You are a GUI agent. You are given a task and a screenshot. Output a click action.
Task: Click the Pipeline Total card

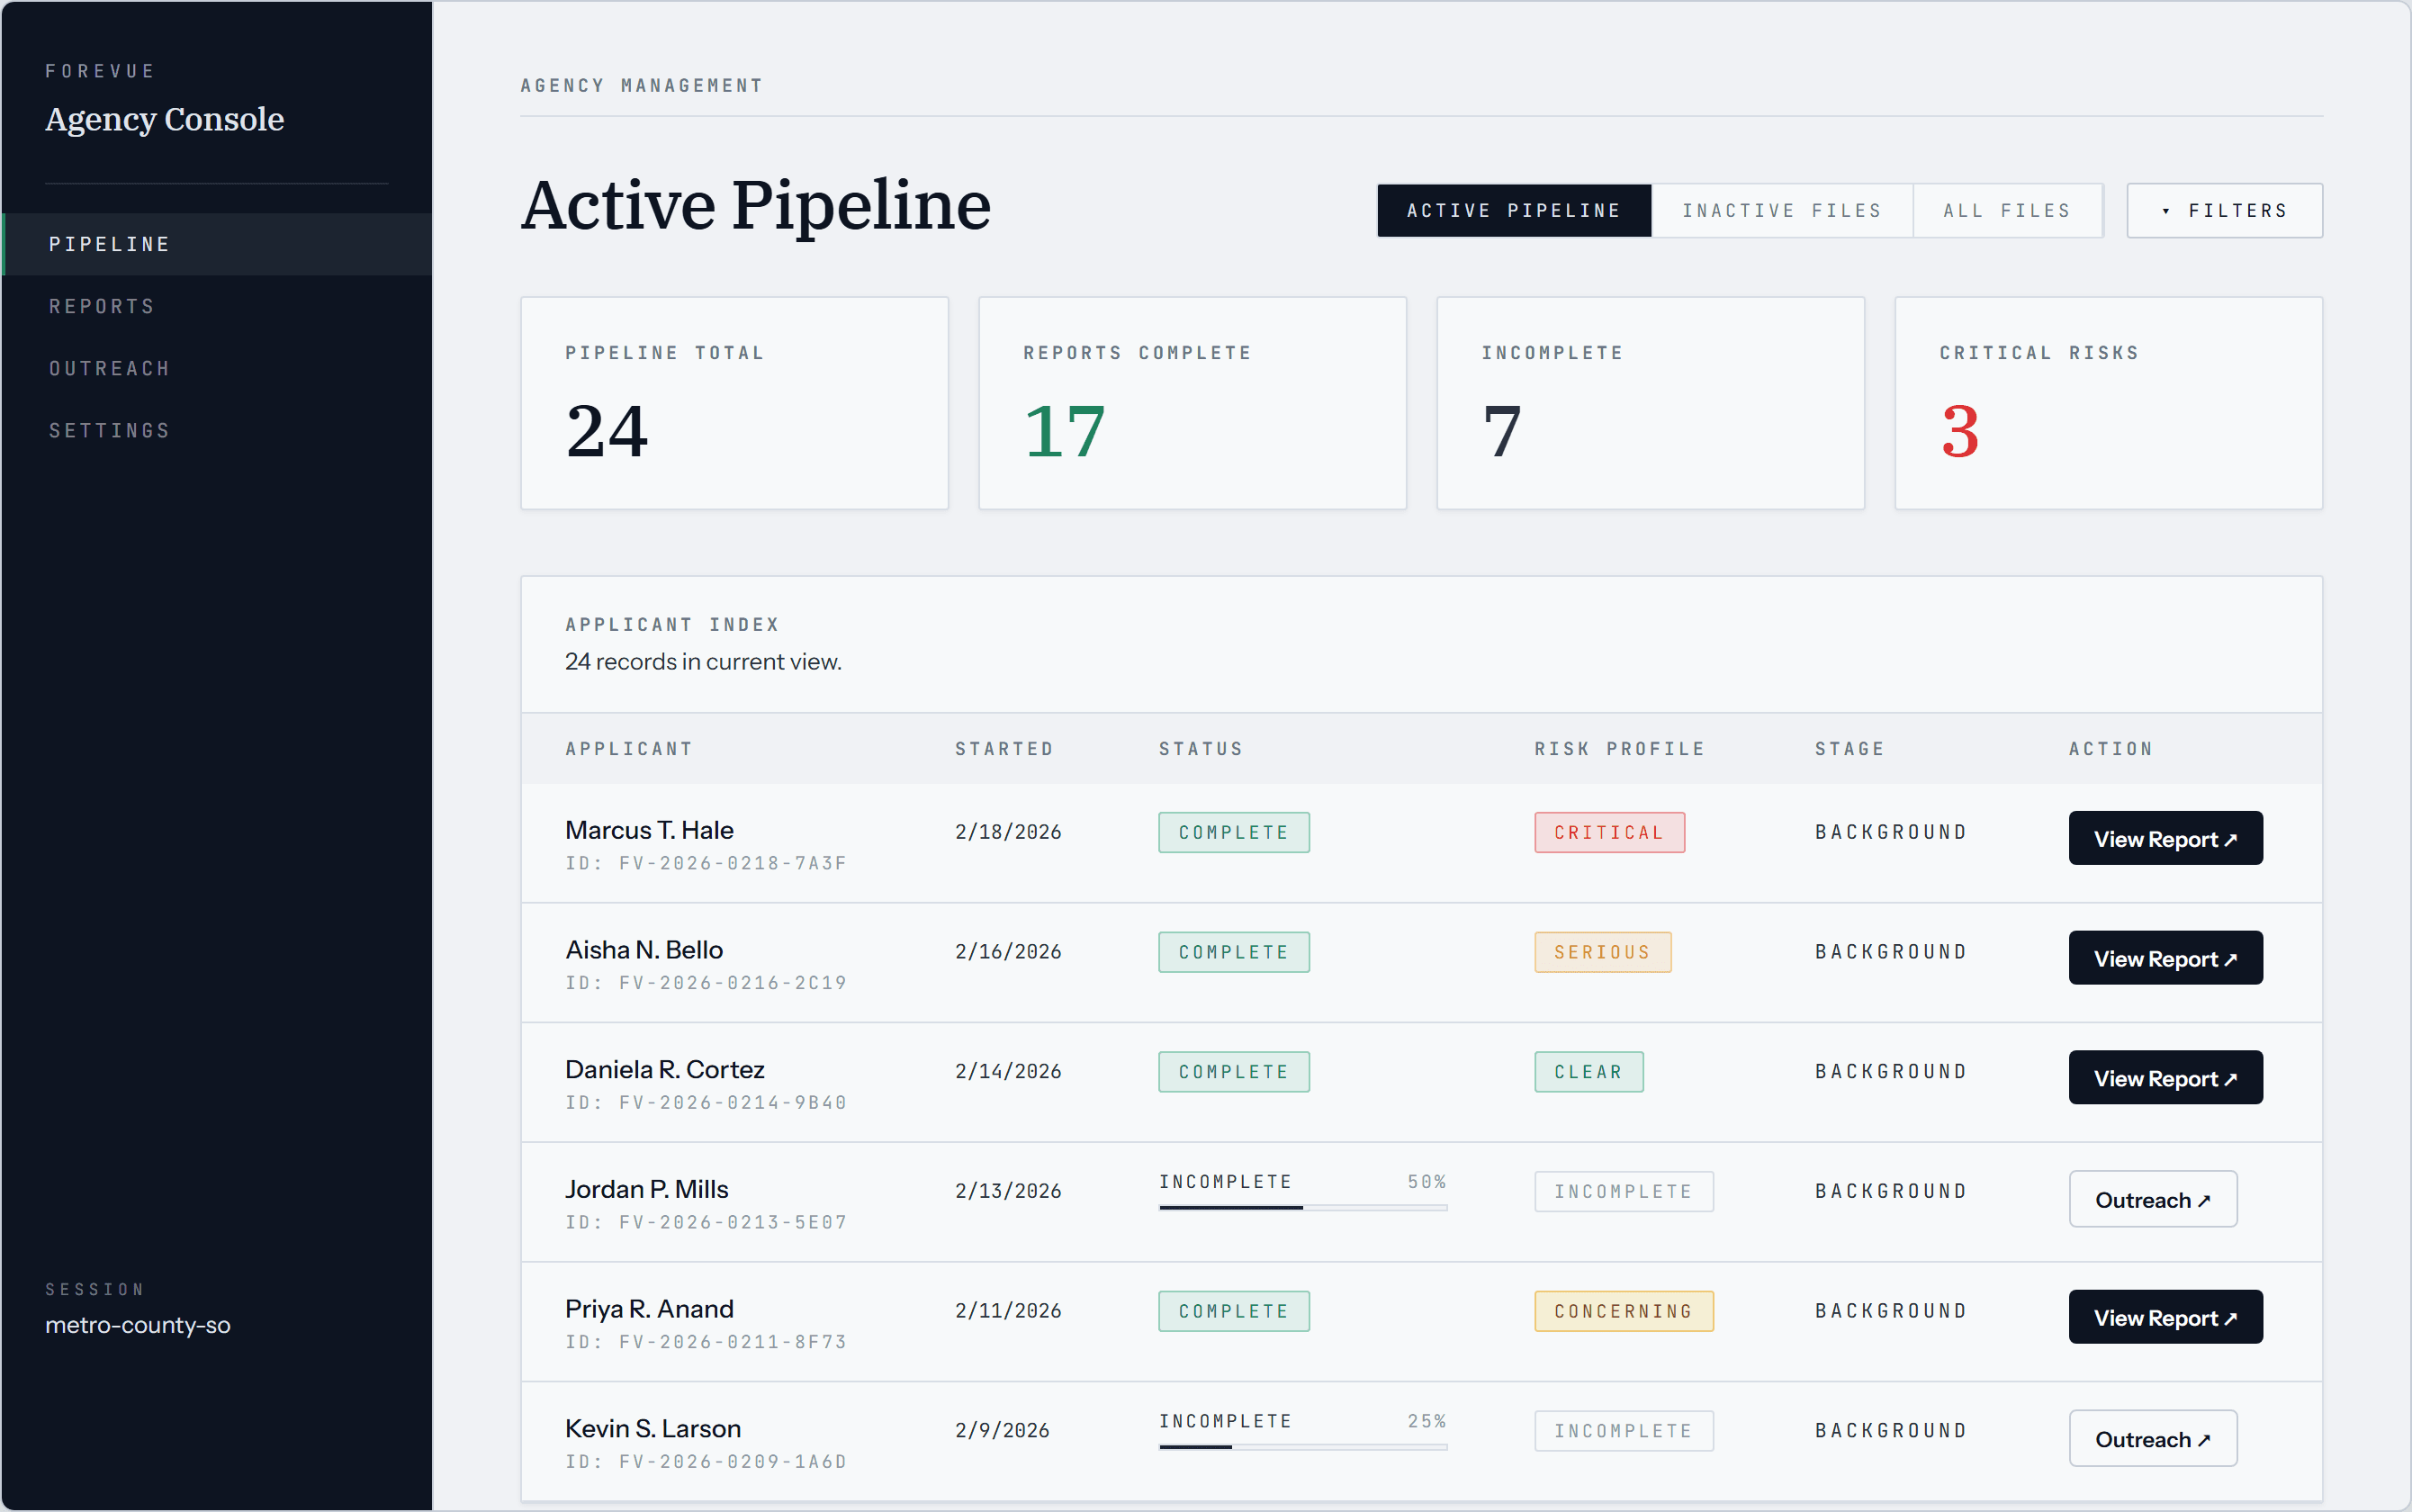(734, 403)
